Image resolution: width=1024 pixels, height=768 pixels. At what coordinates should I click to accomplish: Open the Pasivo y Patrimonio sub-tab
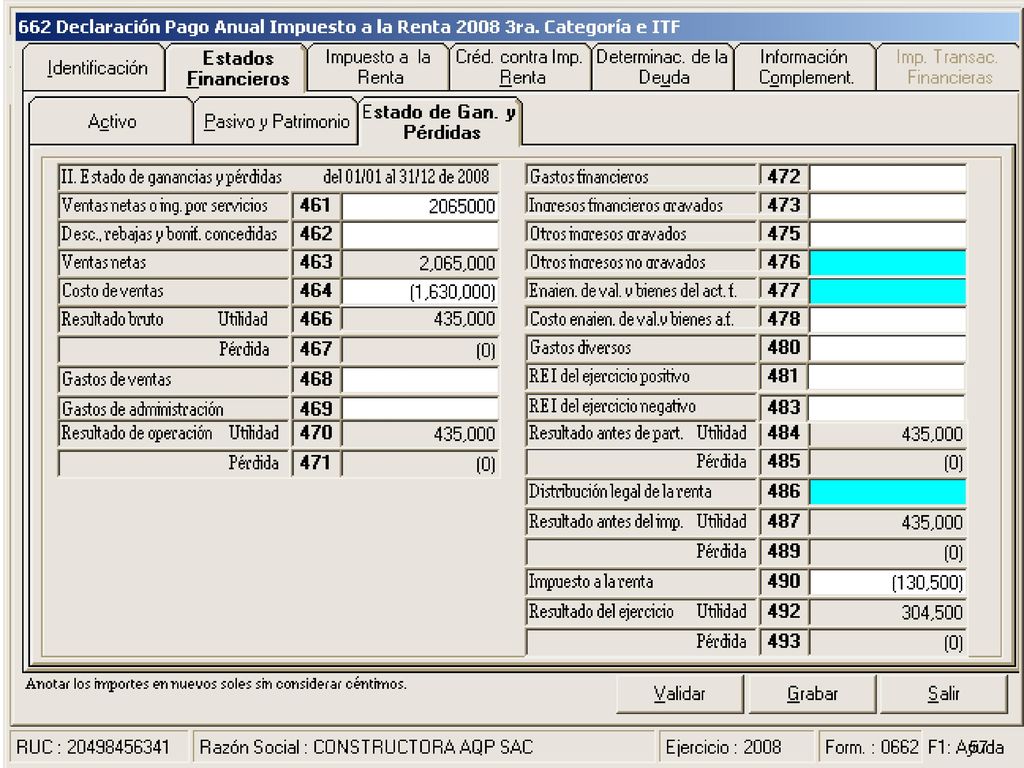[276, 121]
